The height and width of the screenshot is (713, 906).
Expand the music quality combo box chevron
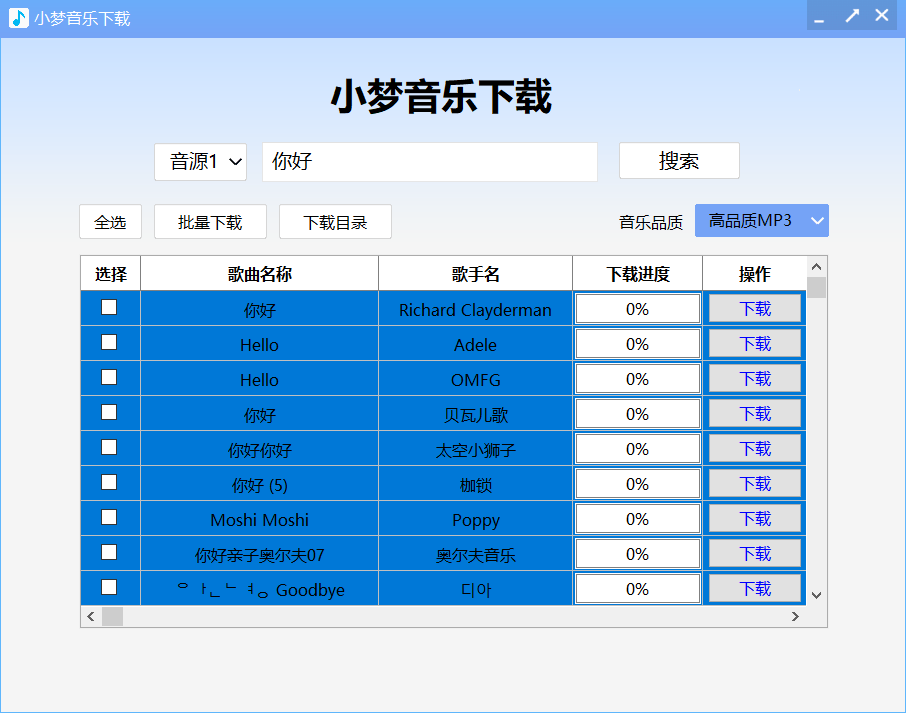coord(817,220)
